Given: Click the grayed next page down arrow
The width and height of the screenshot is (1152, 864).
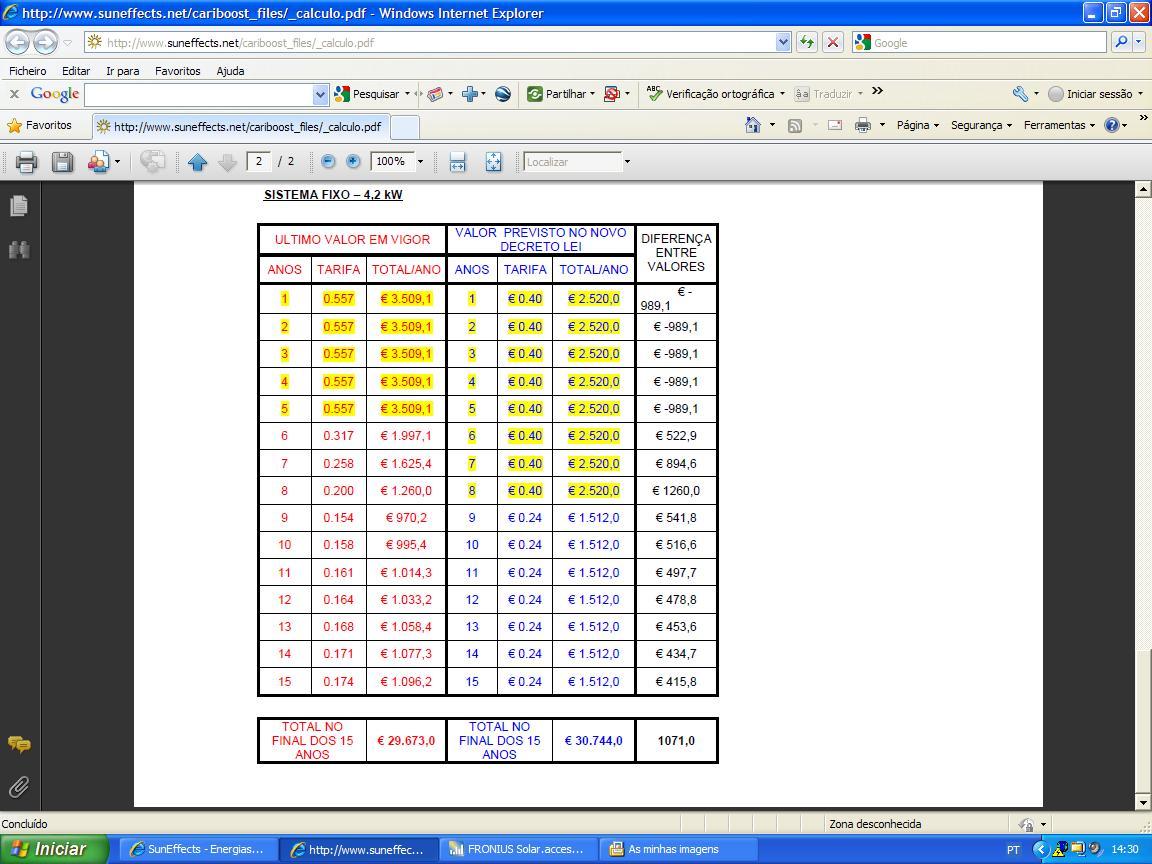Looking at the screenshot, I should click(x=228, y=162).
